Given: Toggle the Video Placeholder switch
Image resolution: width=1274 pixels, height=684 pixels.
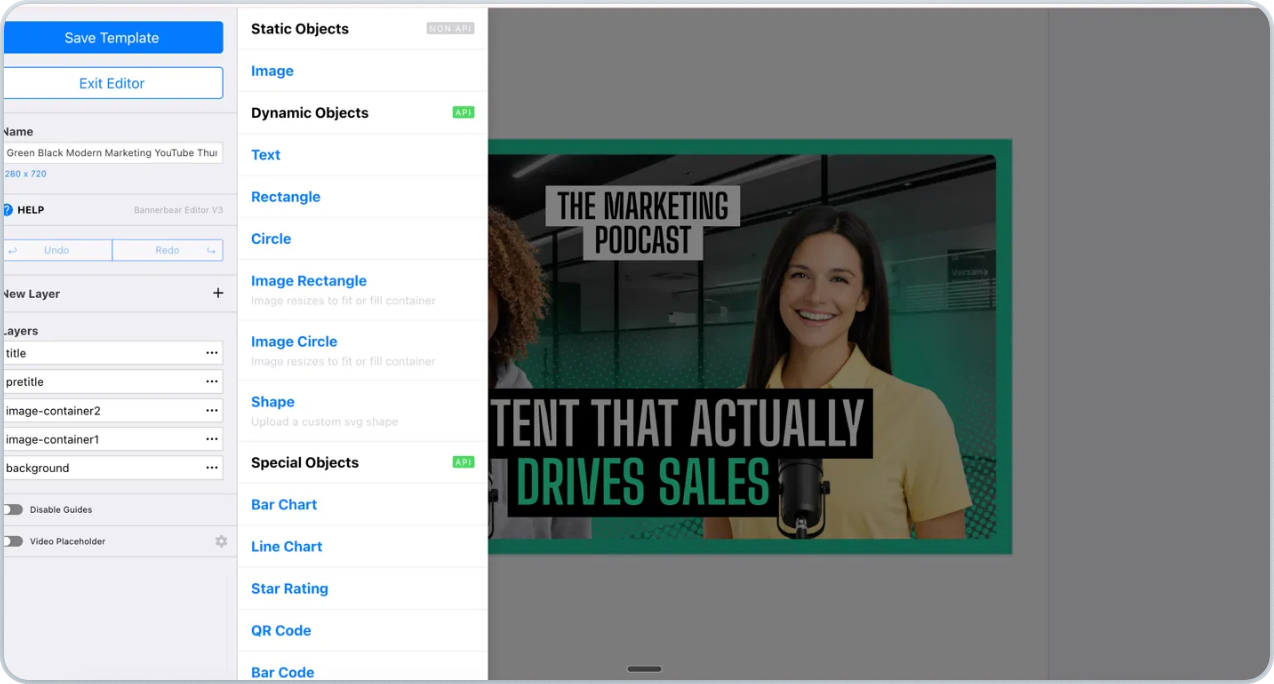Looking at the screenshot, I should pos(12,541).
